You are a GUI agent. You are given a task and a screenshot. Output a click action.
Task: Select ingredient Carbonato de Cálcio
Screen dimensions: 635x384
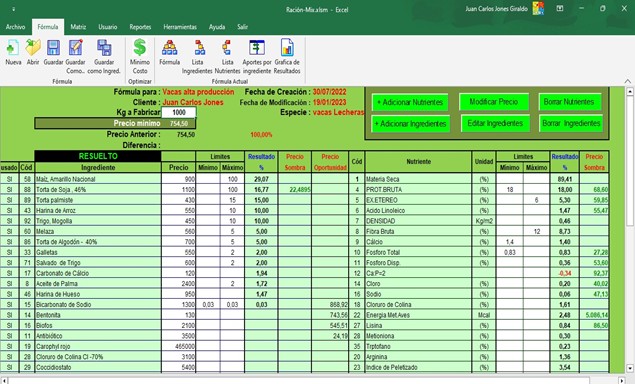[x=98, y=273]
